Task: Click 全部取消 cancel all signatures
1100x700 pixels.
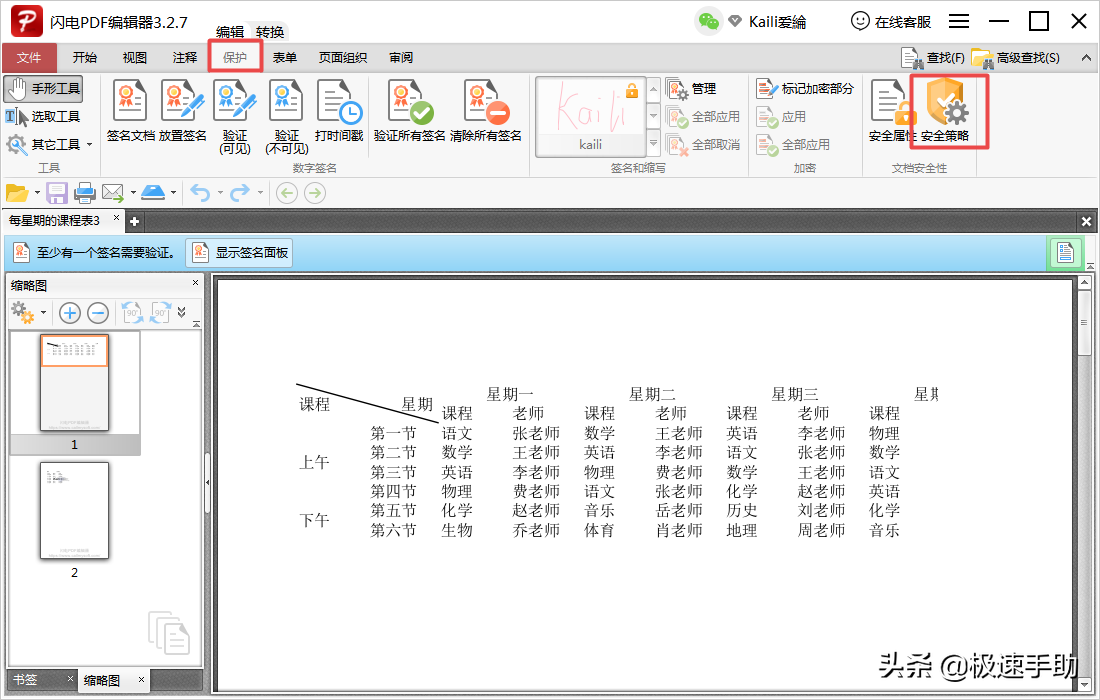Action: point(703,145)
